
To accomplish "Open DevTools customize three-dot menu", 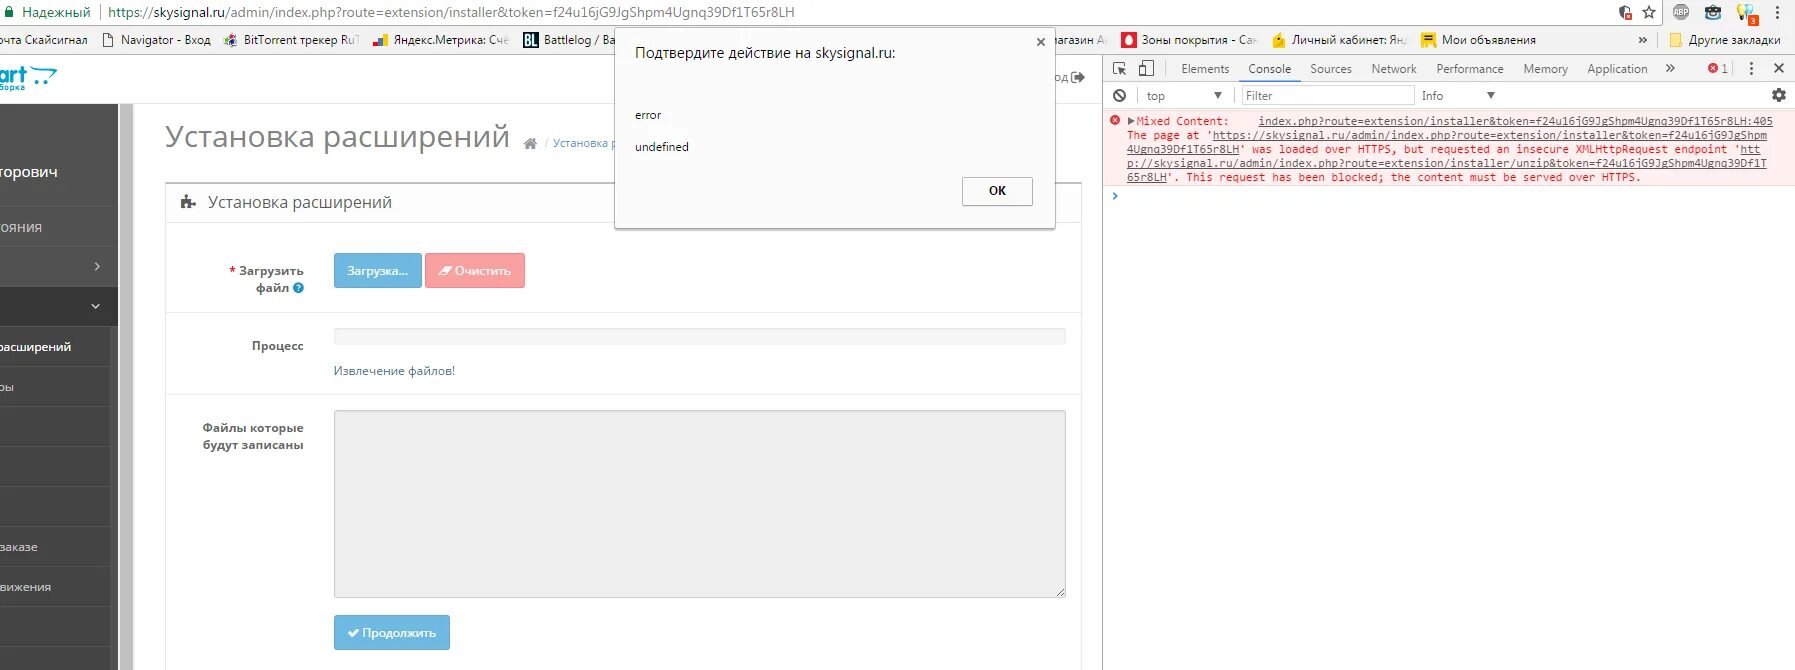I will tap(1751, 68).
